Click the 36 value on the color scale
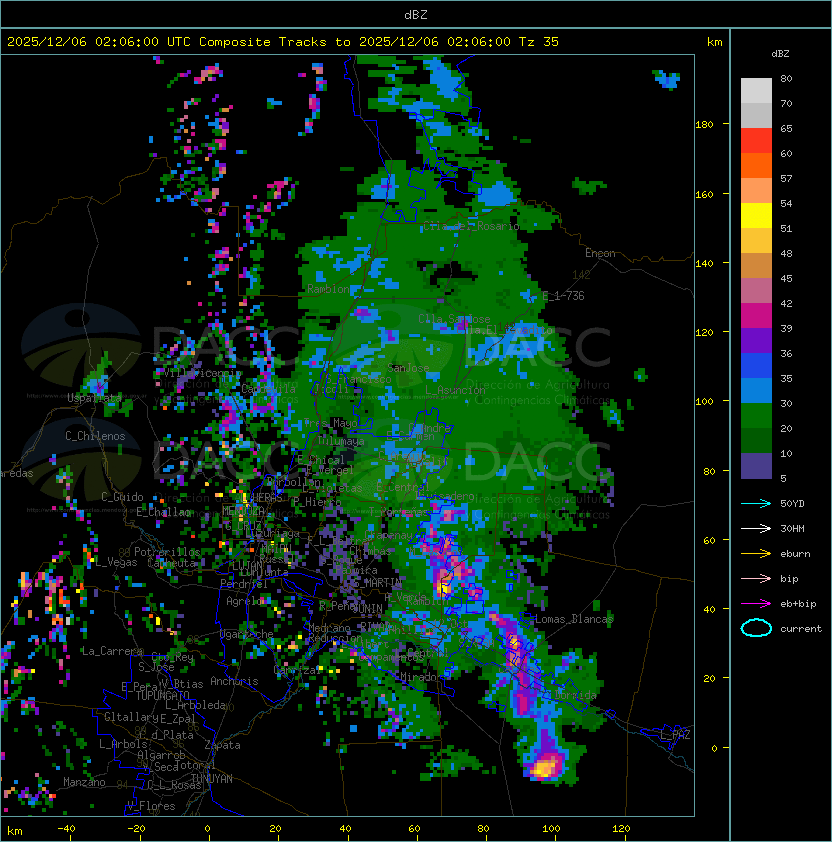 pos(786,353)
